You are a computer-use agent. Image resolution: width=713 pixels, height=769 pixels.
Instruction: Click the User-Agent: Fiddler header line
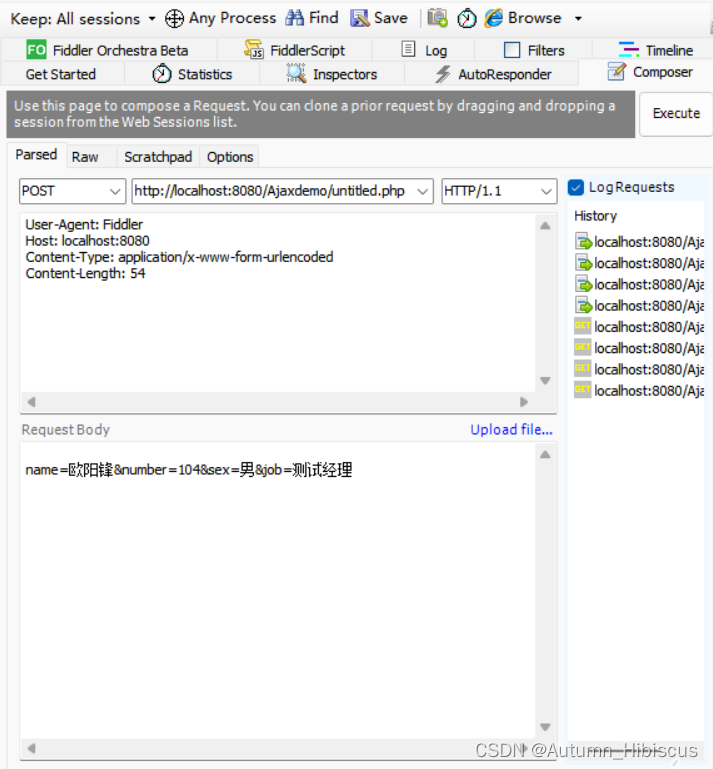point(84,225)
